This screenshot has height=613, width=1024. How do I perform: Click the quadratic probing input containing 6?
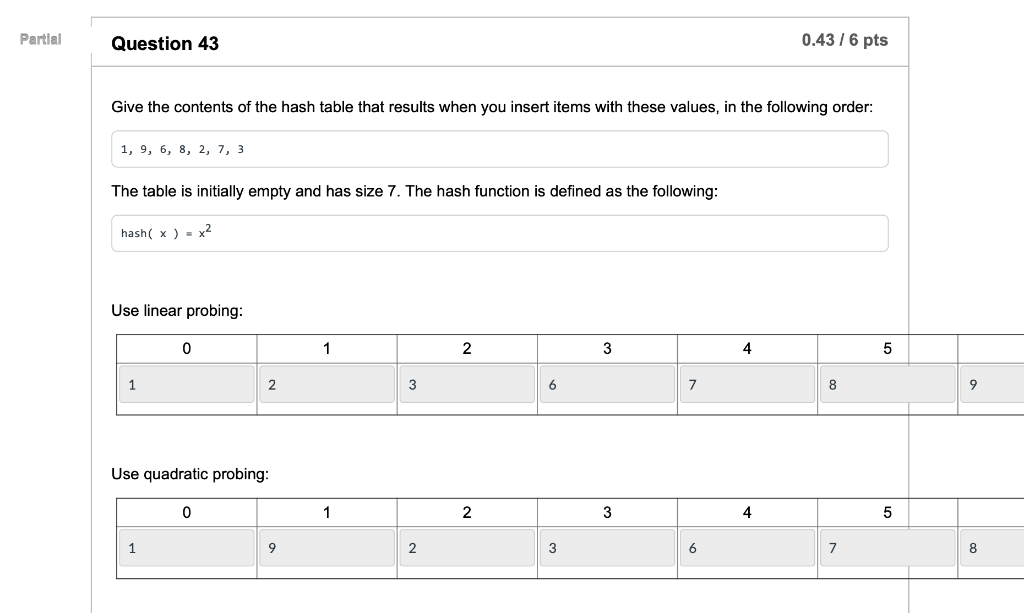[747, 547]
